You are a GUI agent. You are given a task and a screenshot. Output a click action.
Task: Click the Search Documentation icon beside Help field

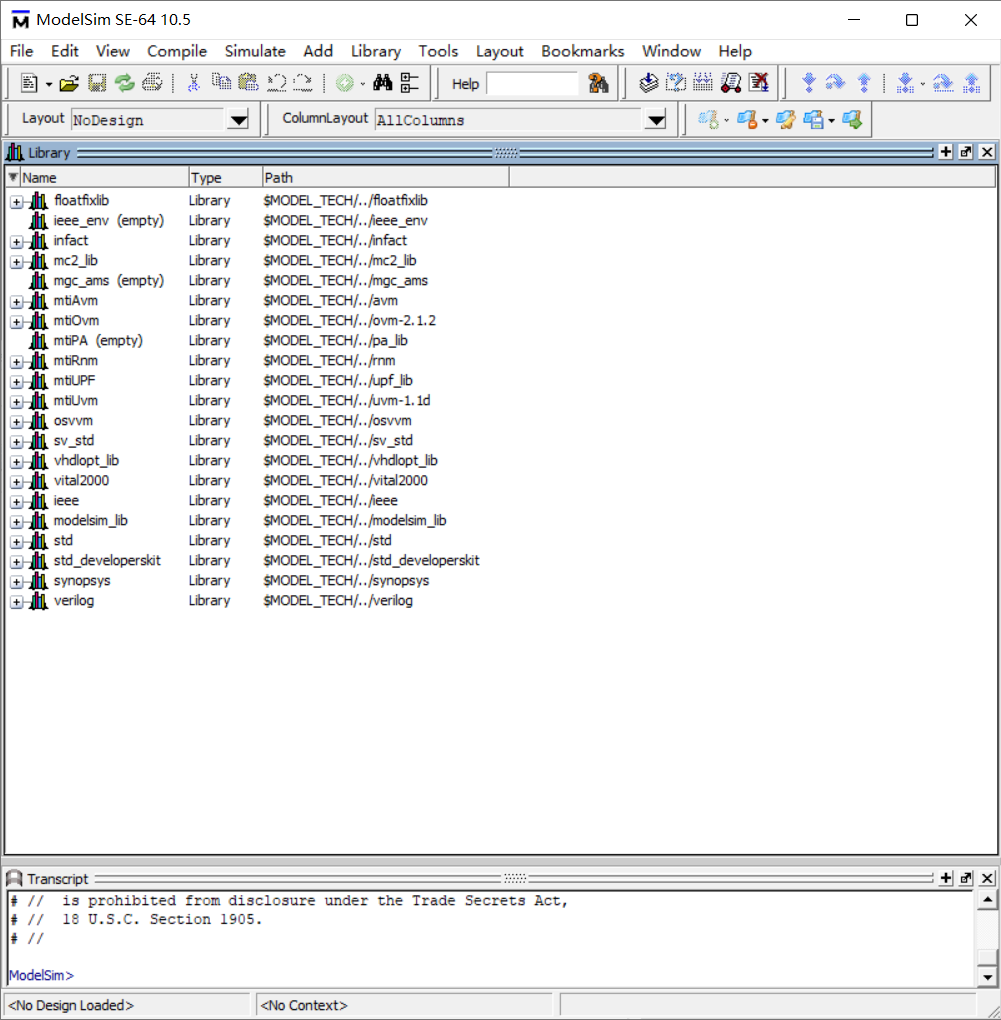[x=598, y=83]
